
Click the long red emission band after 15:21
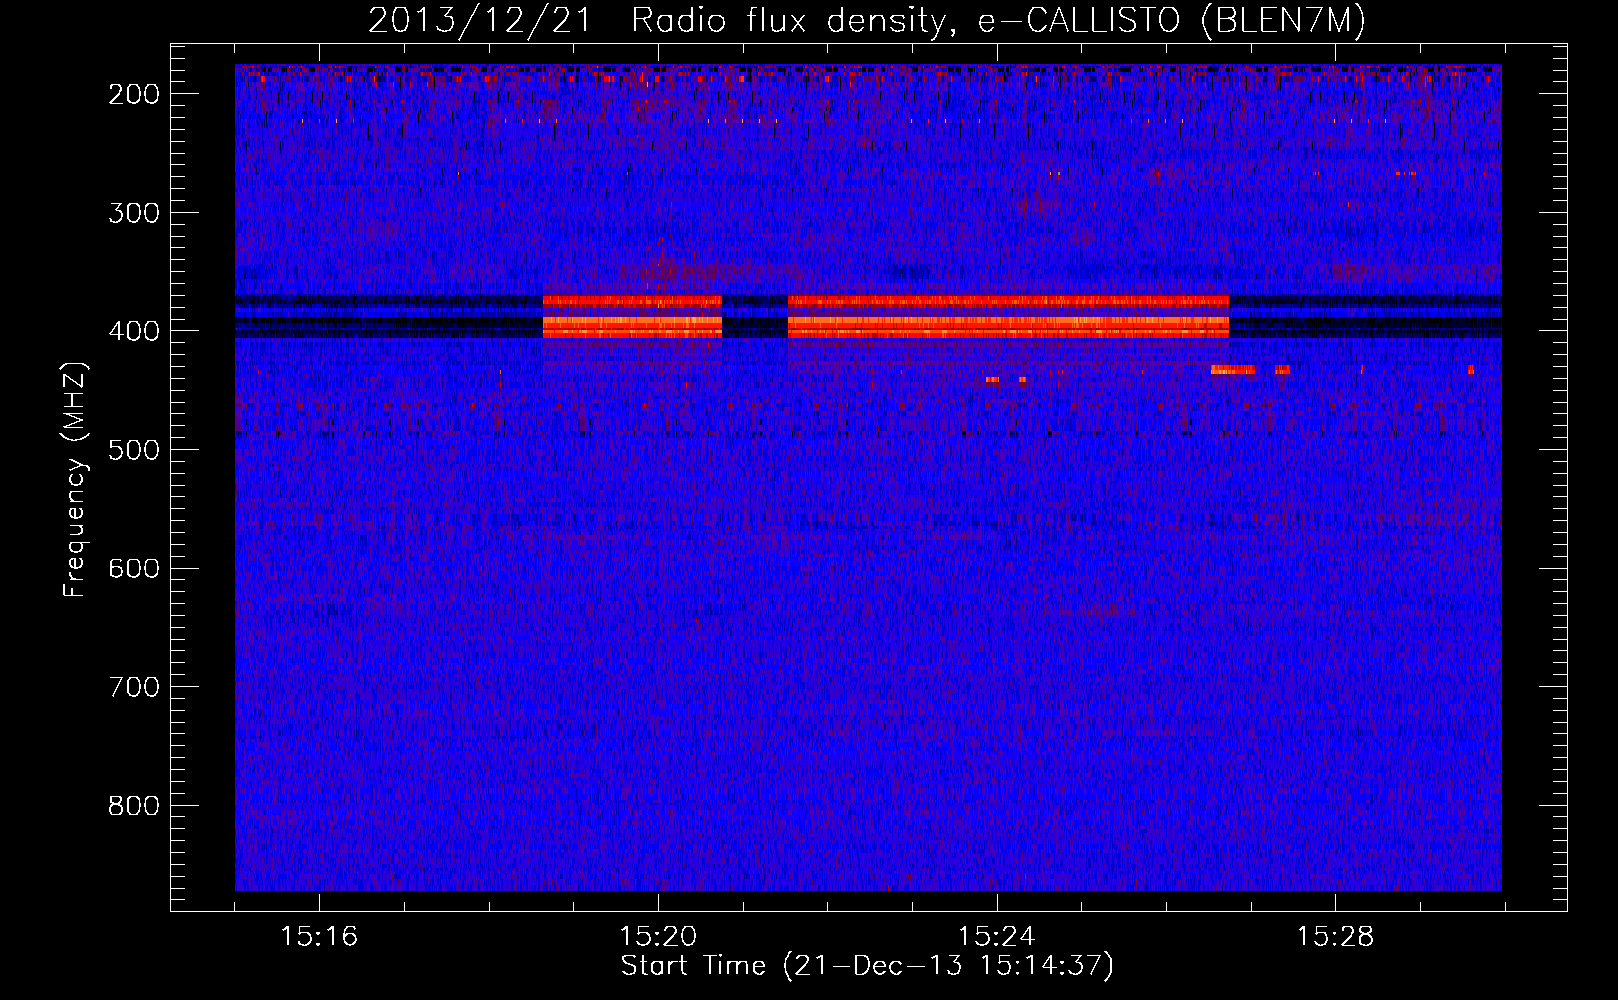(1008, 316)
